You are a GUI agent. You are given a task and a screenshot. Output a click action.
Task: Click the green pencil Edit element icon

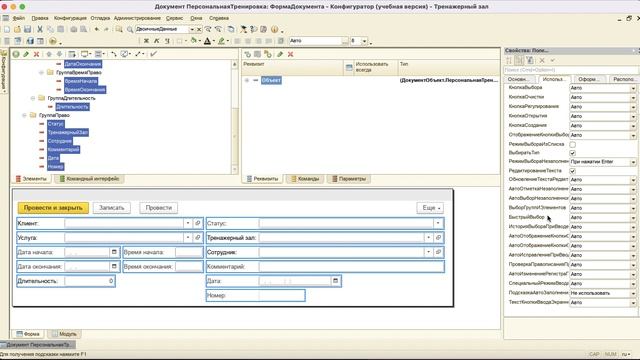click(x=26, y=54)
